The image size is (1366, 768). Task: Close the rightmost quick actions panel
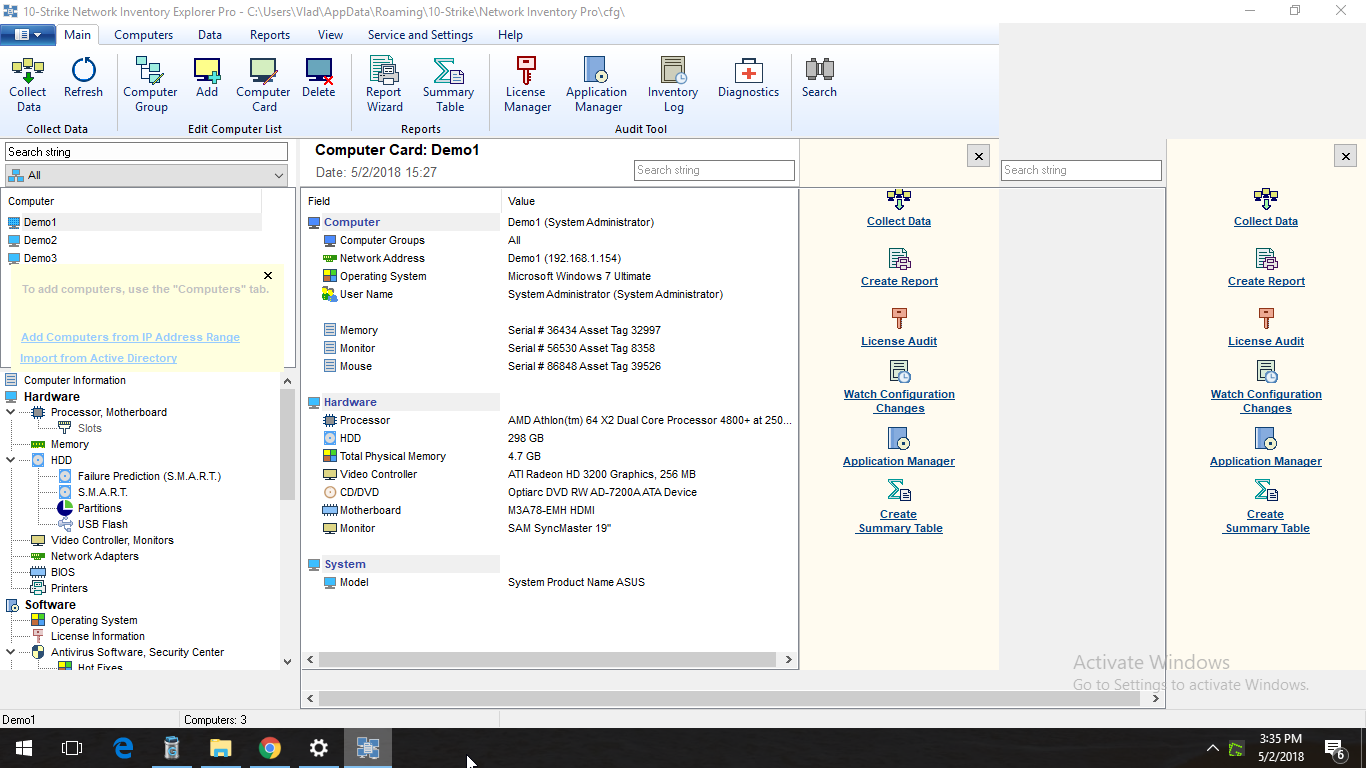tap(1346, 156)
